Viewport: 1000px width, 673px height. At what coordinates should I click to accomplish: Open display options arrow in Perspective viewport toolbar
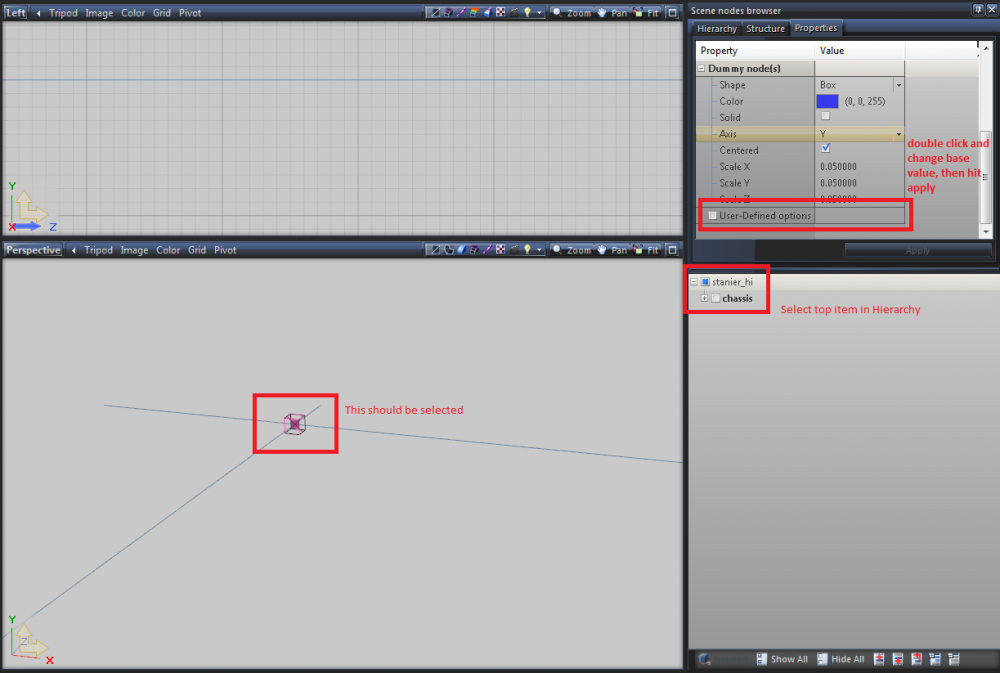coord(540,250)
